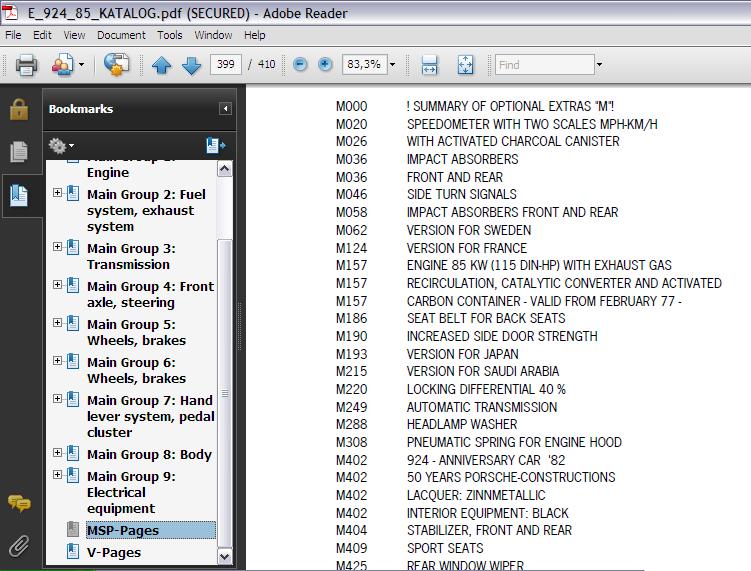
Task: Click the bookmarks scrollbar thumb
Action: pyautogui.click(x=225, y=393)
